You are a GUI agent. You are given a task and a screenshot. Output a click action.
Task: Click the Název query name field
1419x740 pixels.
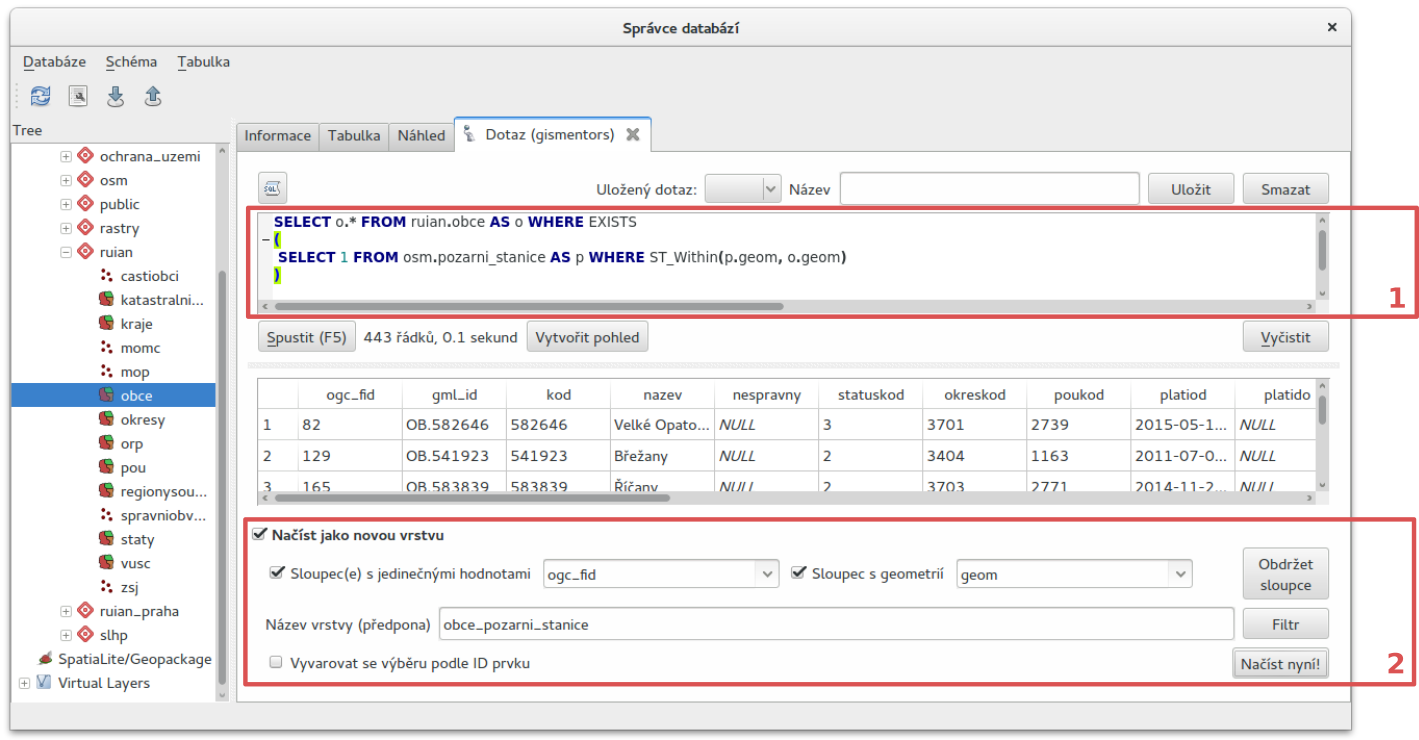[x=989, y=189]
